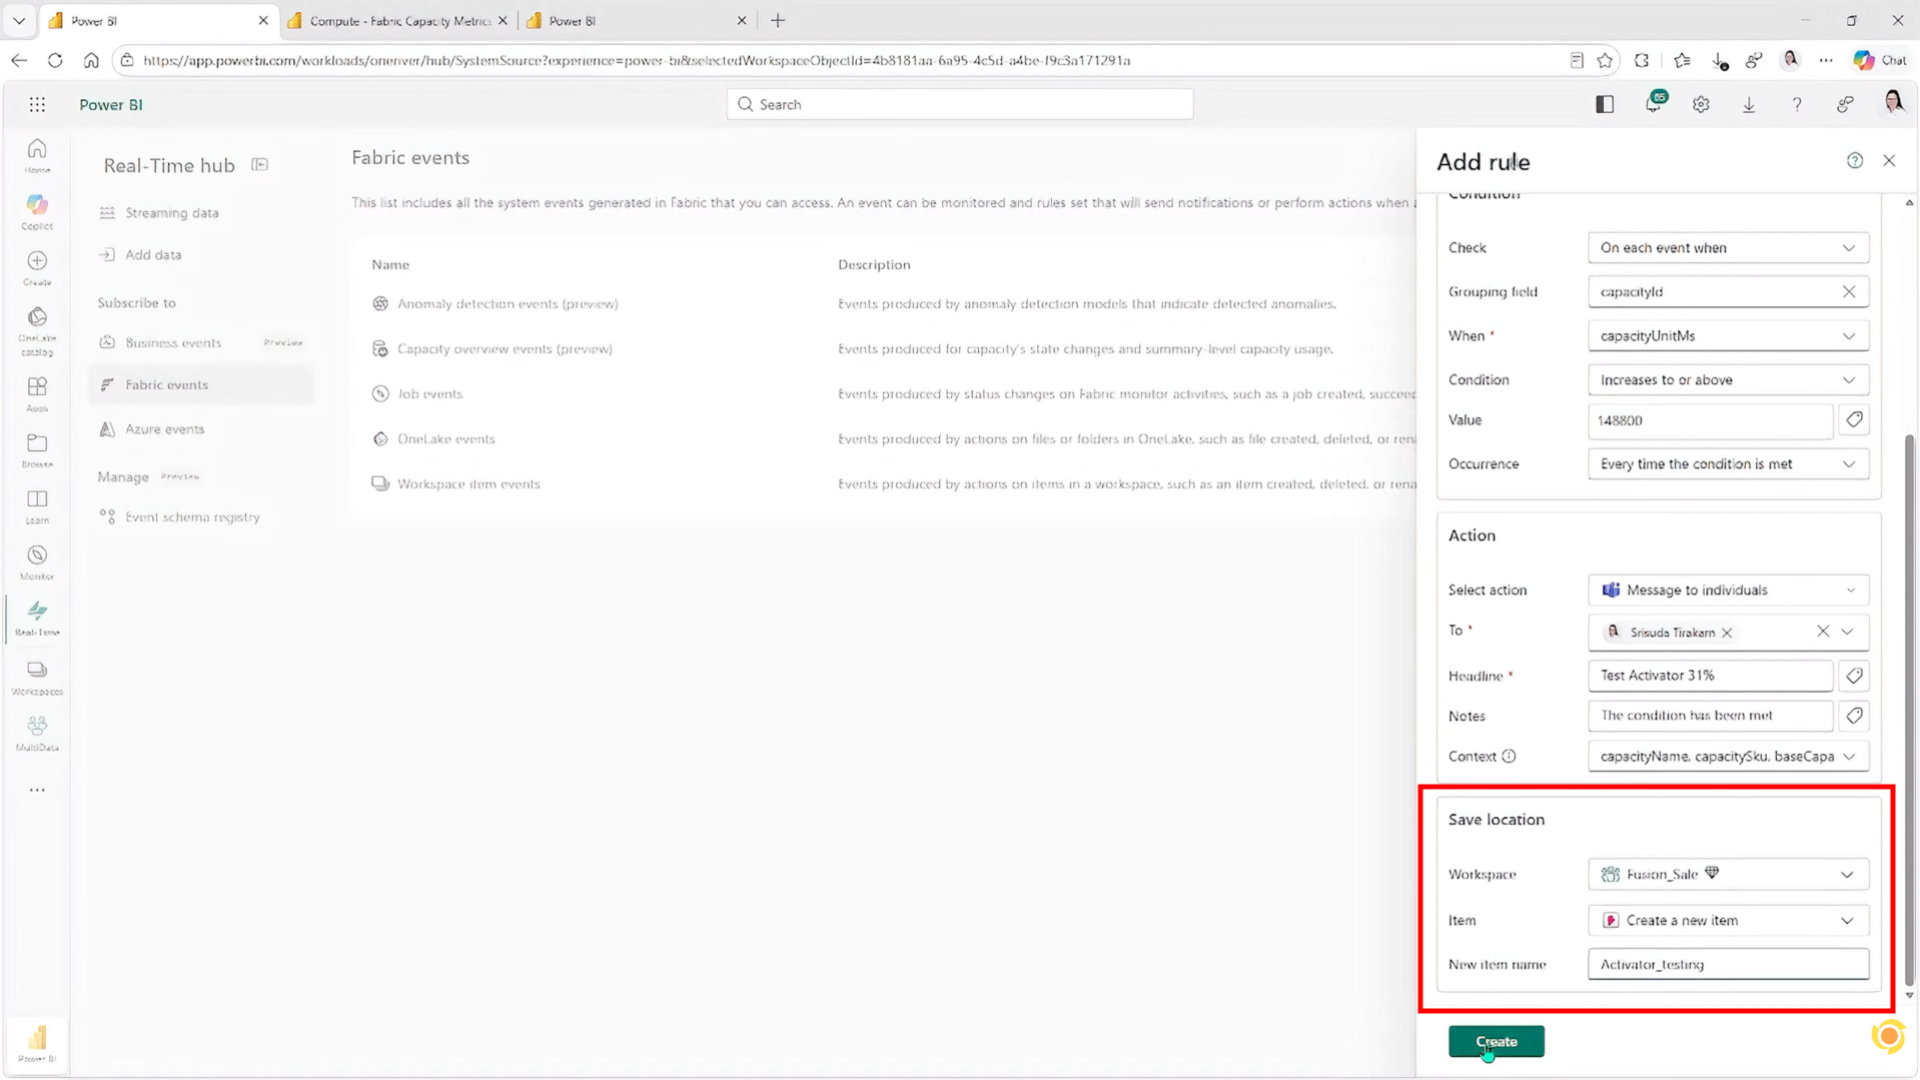
Task: Click the Power BI search box
Action: tap(960, 104)
